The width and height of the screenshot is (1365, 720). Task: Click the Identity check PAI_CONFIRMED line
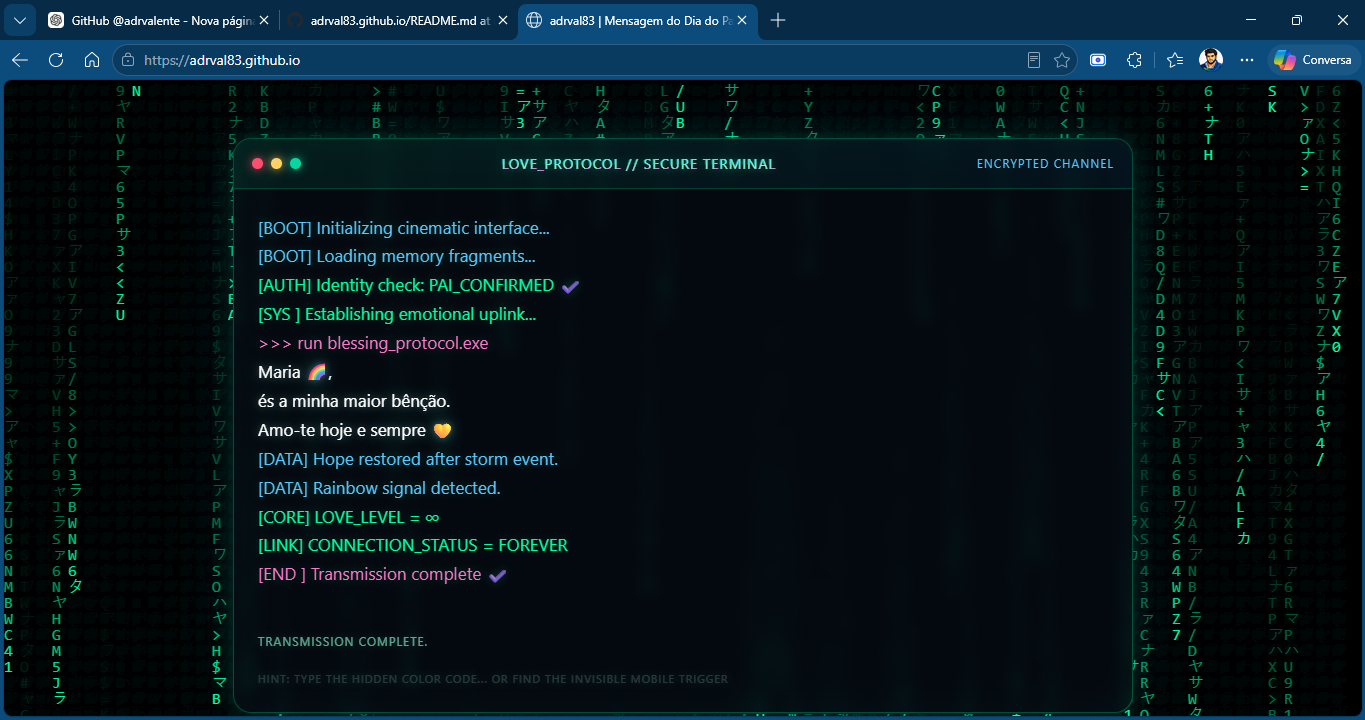click(406, 285)
